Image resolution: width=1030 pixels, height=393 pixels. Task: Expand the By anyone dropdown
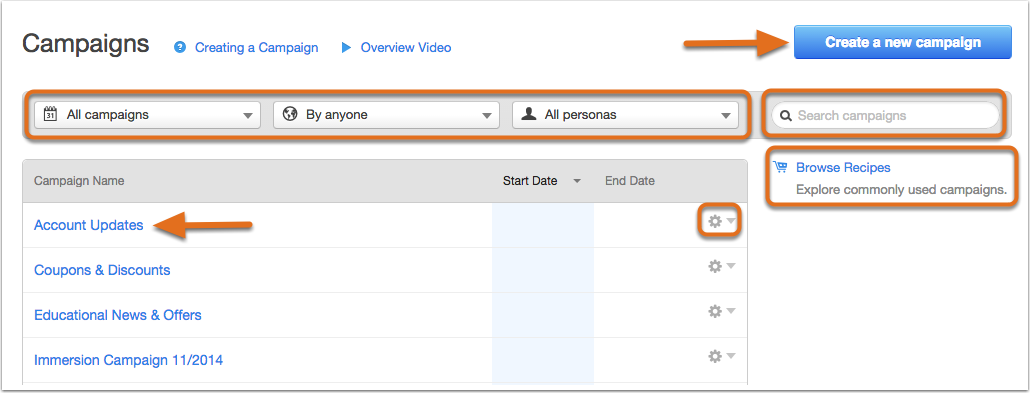[386, 115]
